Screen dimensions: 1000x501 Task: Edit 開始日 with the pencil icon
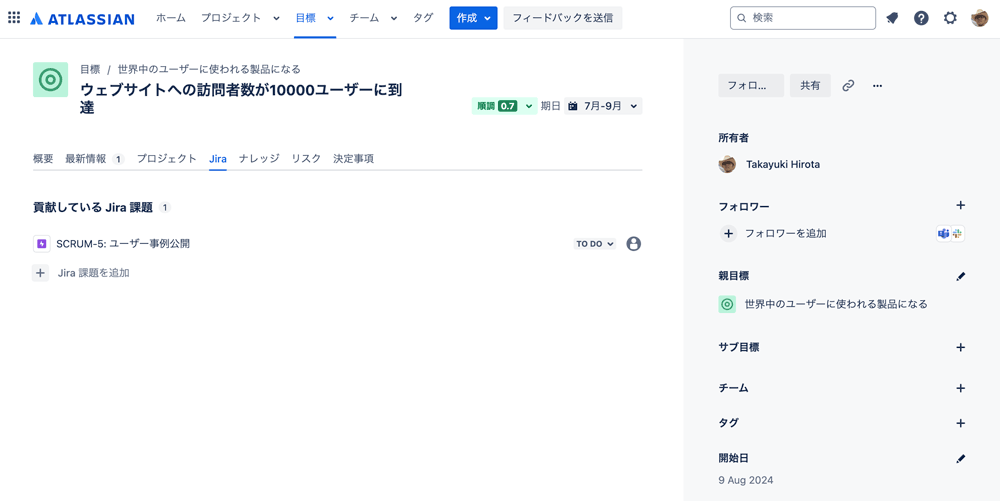click(961, 458)
